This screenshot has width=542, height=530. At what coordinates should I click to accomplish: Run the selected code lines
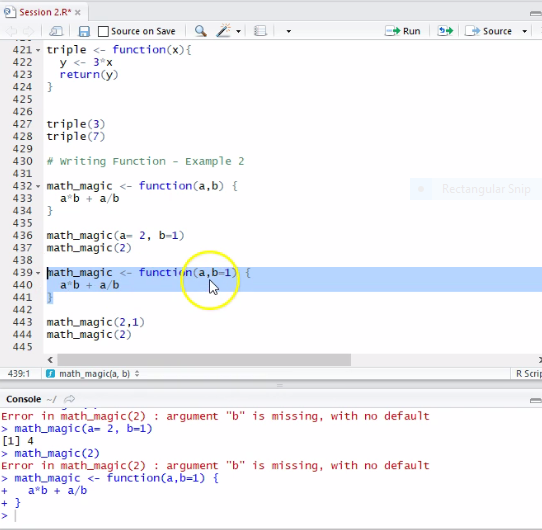(403, 31)
